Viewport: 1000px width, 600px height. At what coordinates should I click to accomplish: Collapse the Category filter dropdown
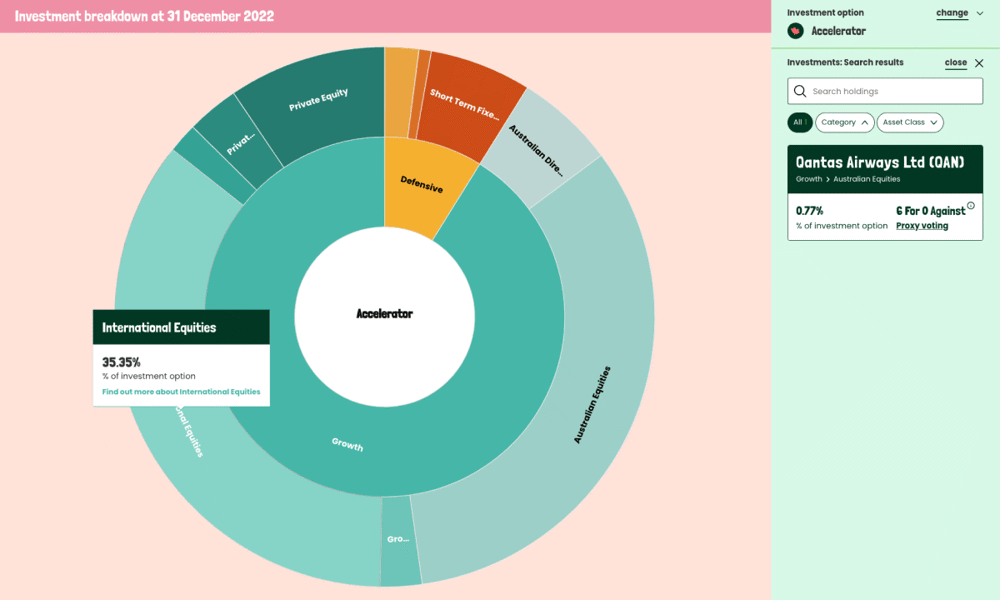click(846, 121)
